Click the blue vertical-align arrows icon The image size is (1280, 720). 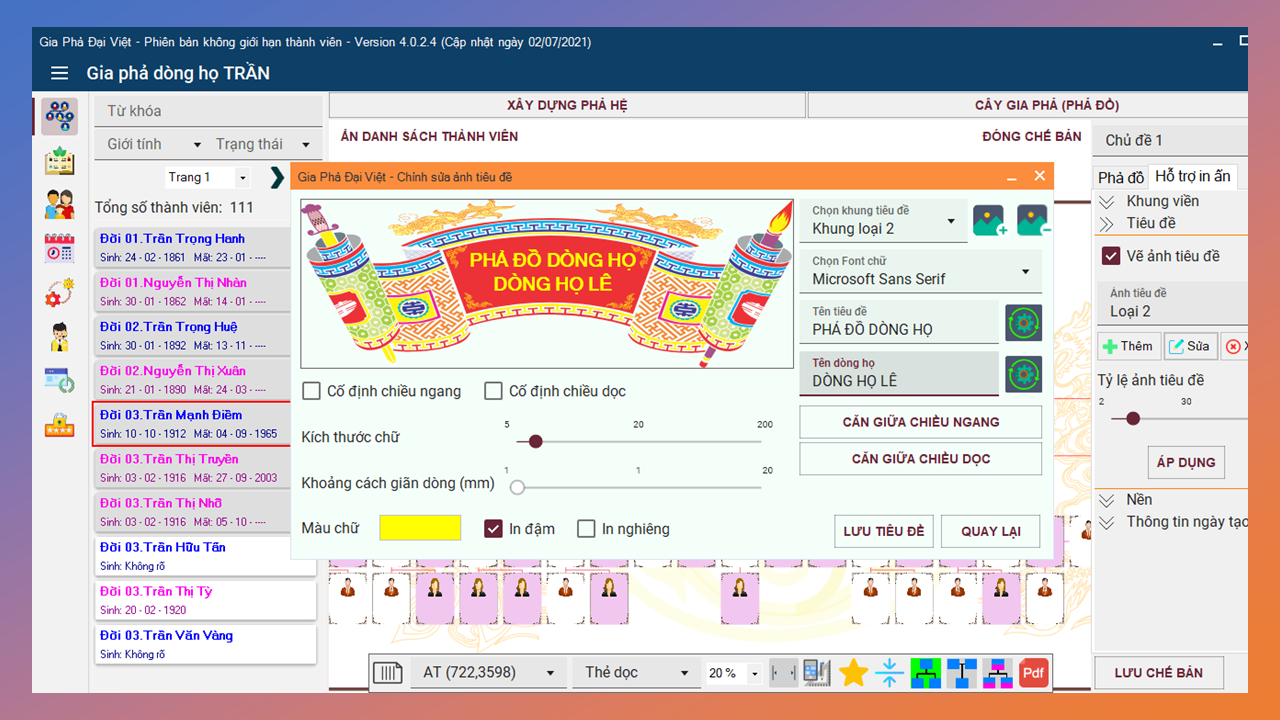(x=889, y=673)
